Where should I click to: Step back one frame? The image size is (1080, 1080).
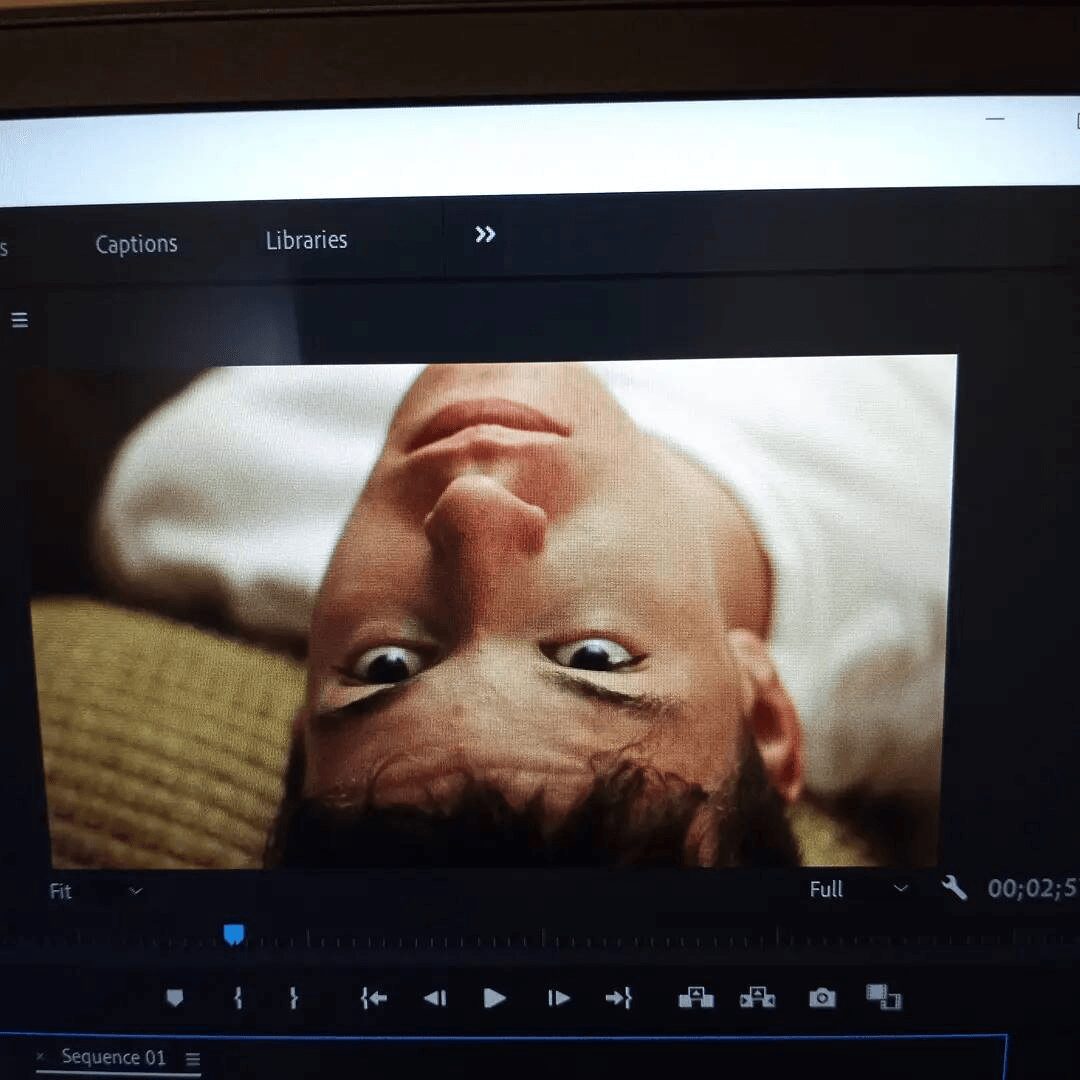tap(435, 998)
